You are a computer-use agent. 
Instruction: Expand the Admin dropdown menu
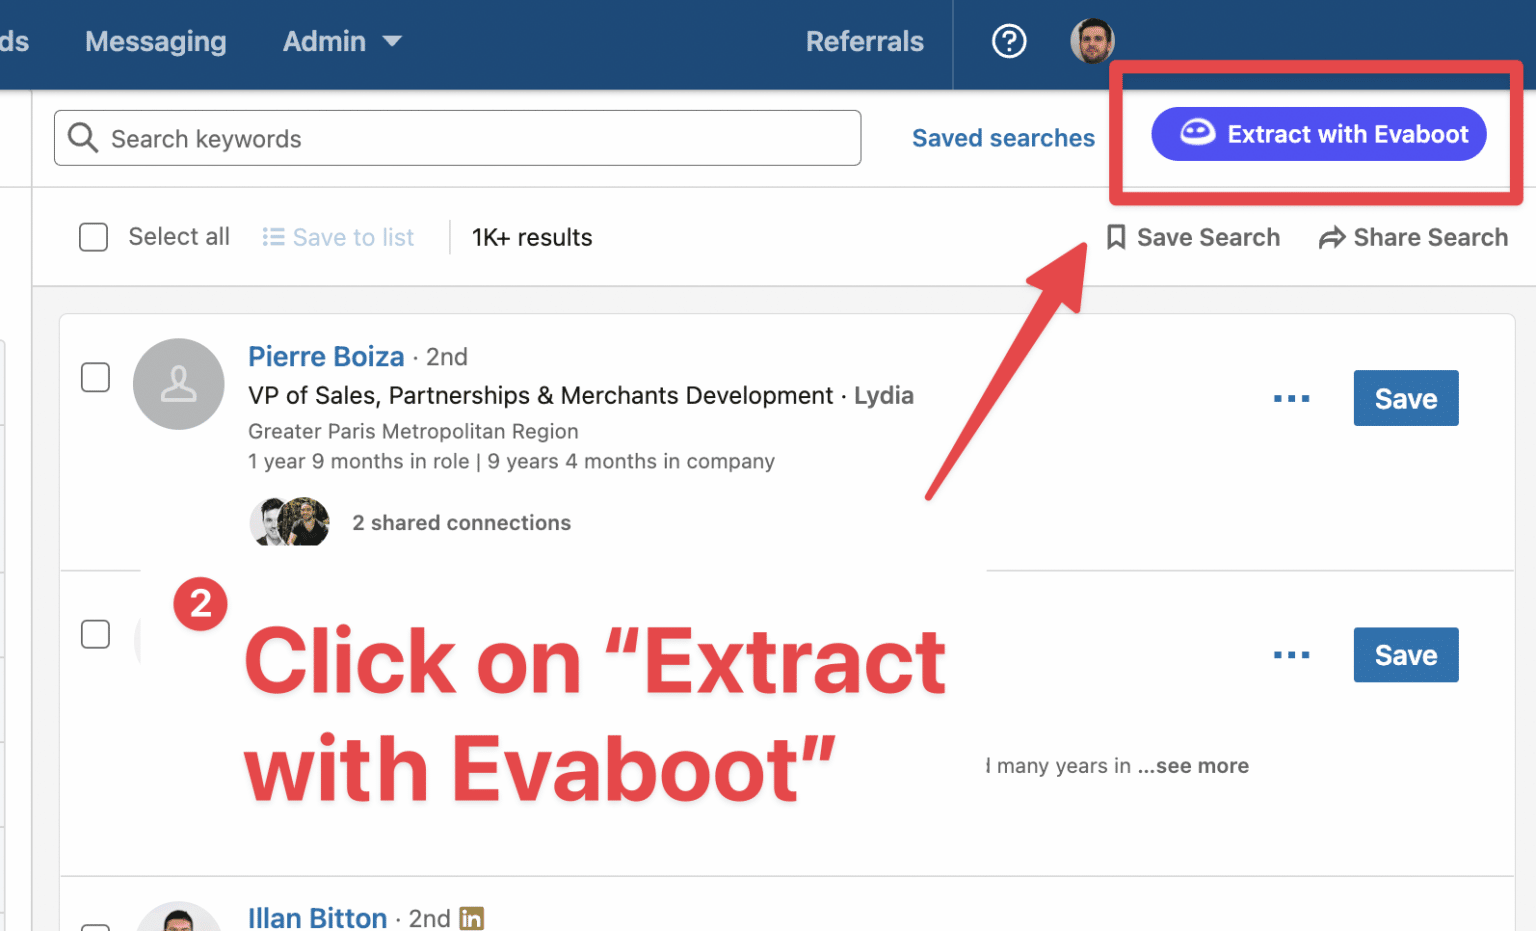pos(340,41)
